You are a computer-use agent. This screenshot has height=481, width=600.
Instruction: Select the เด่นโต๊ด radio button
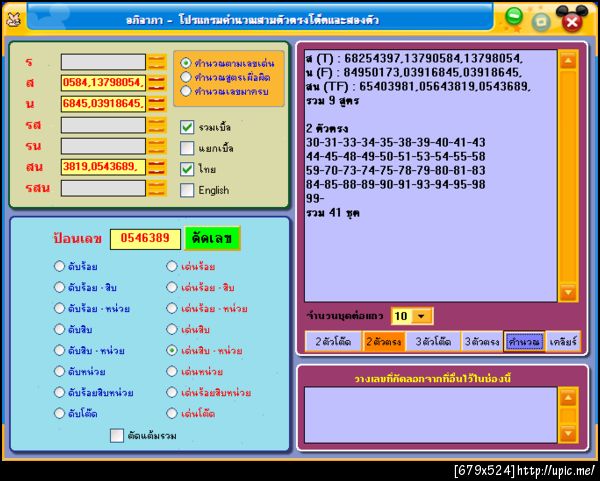(x=172, y=413)
